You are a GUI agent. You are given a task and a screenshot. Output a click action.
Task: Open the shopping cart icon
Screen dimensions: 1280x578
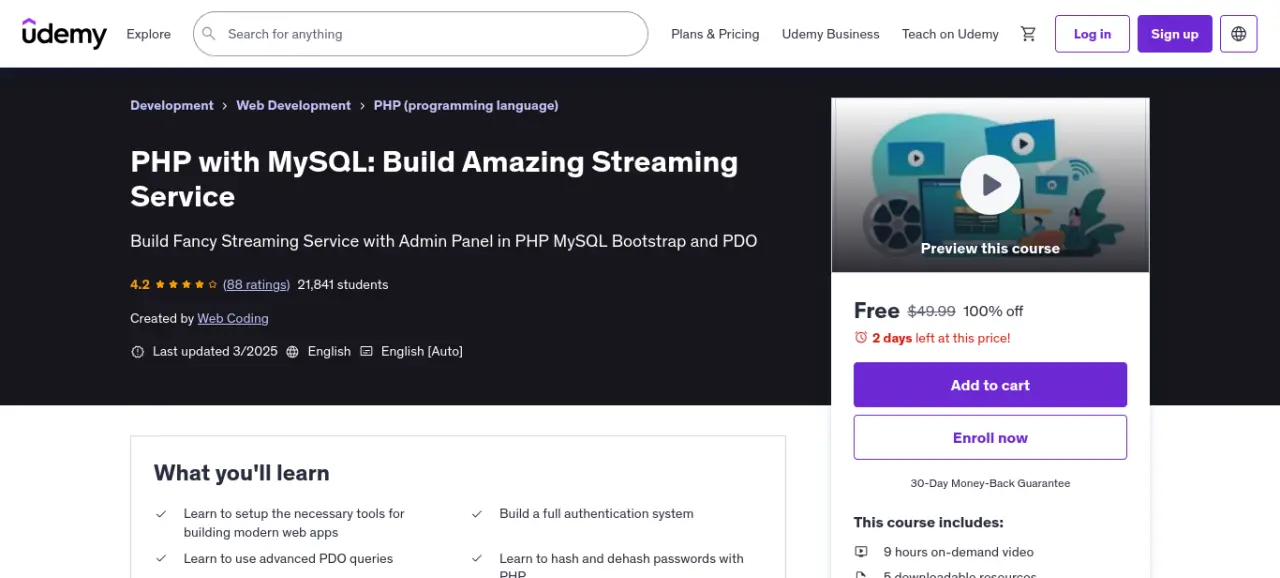click(1028, 34)
